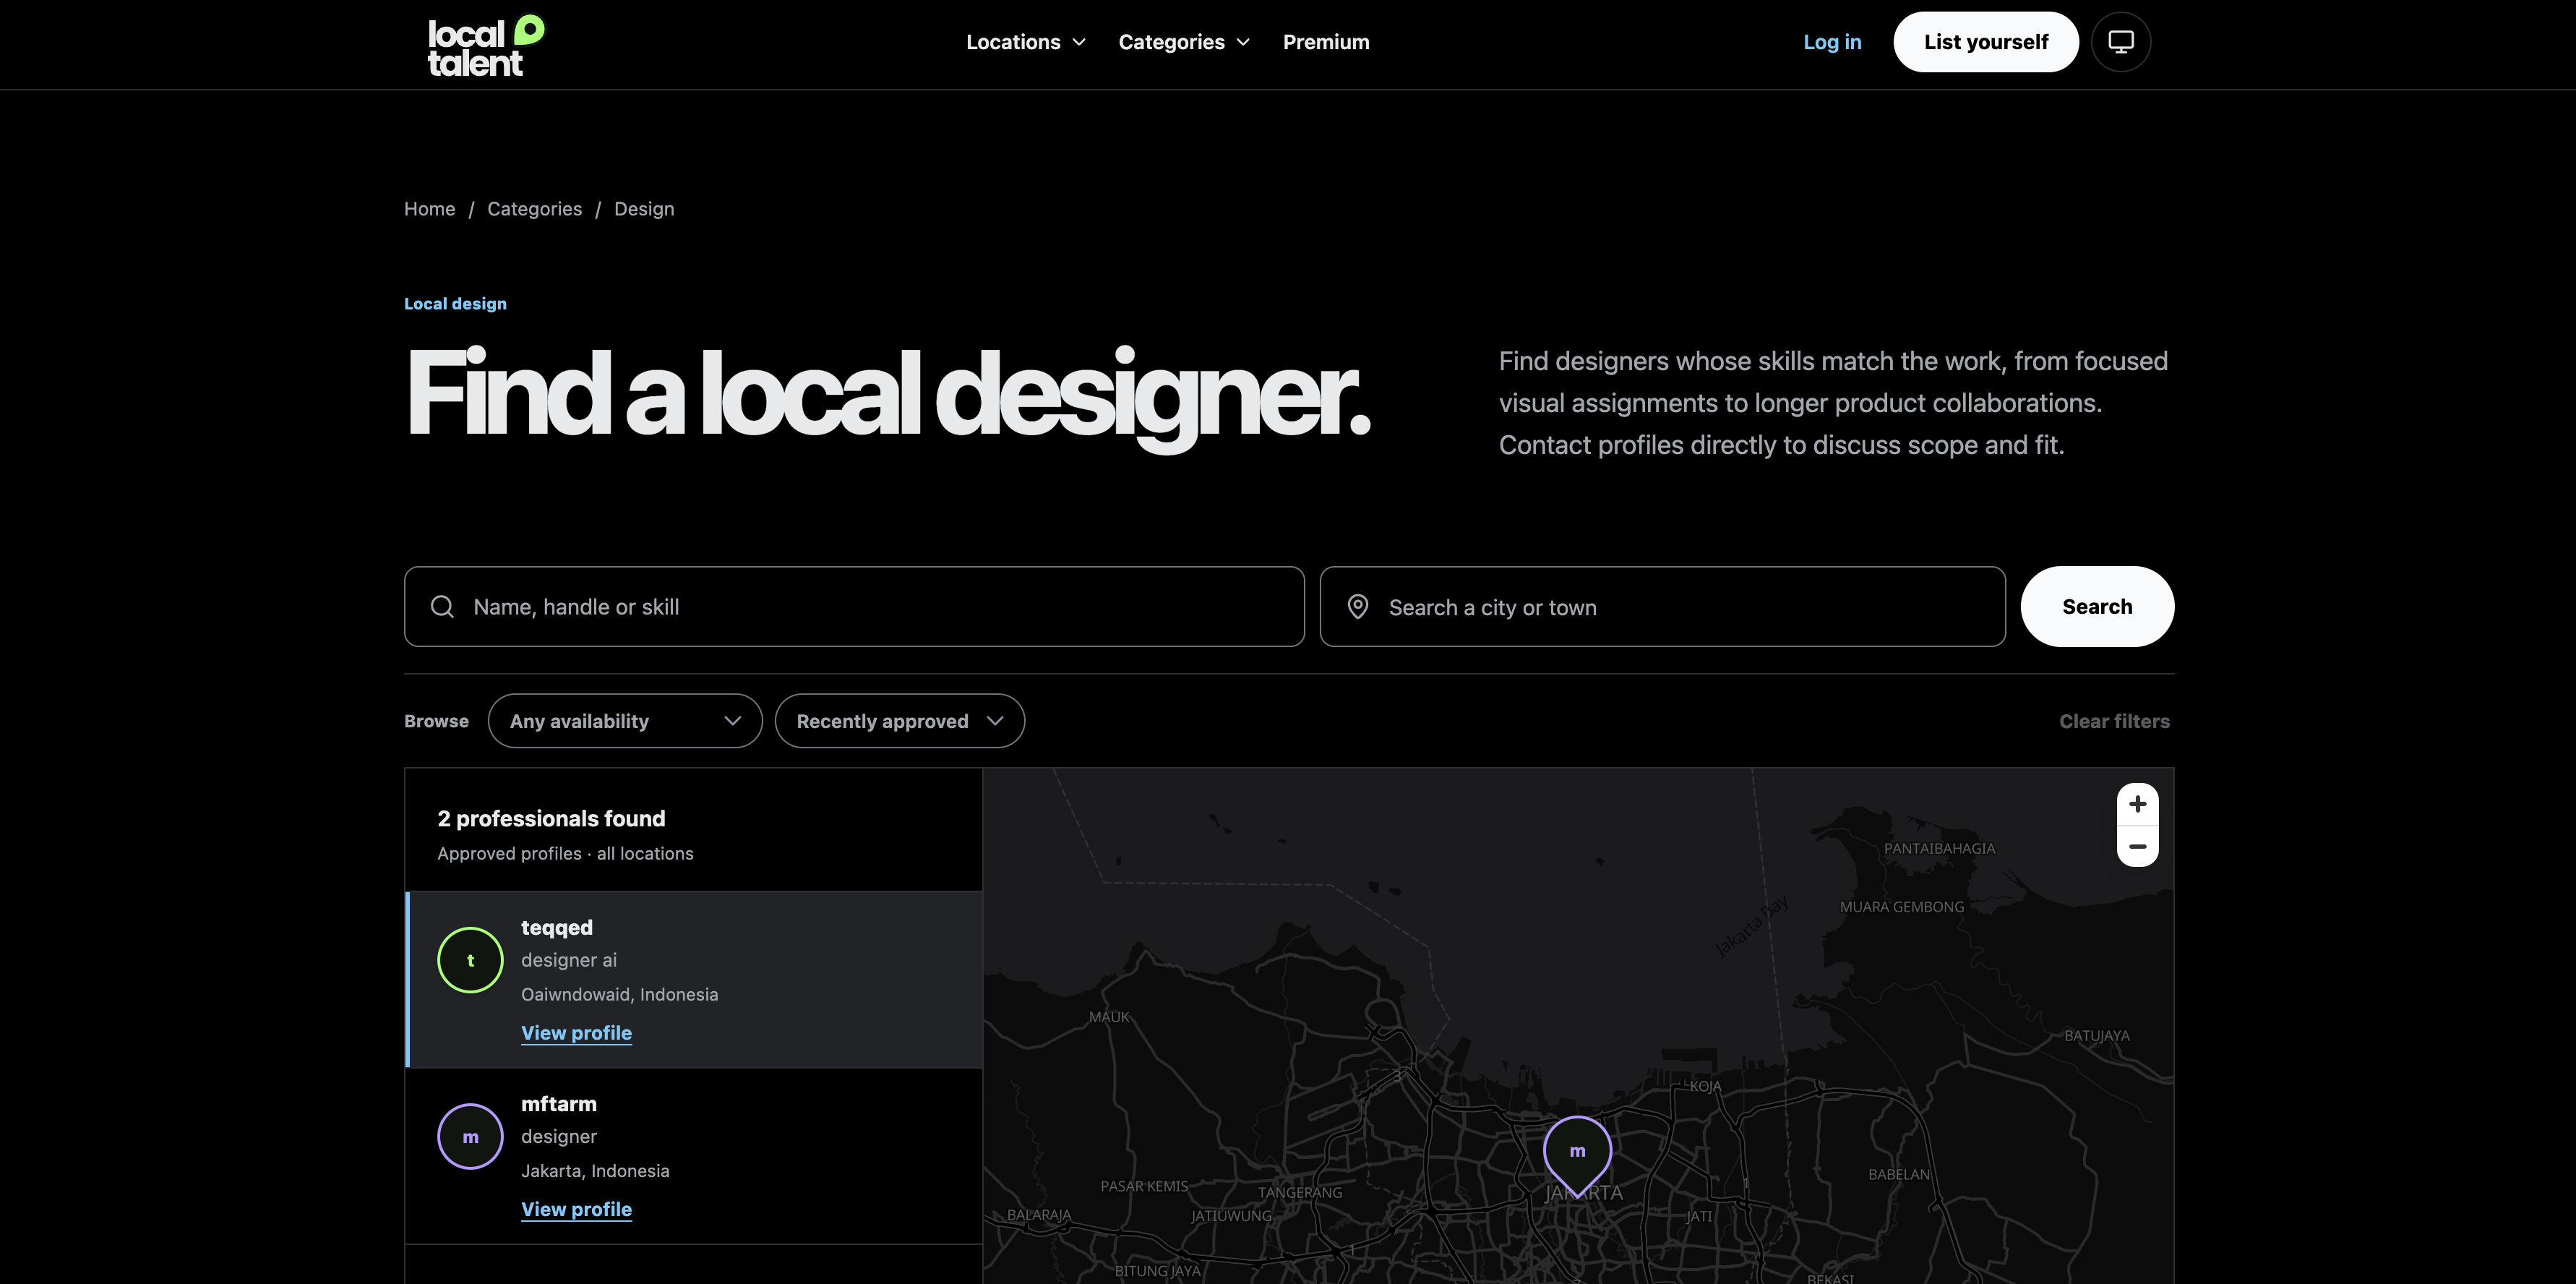Zoom in on the map

(x=2137, y=804)
